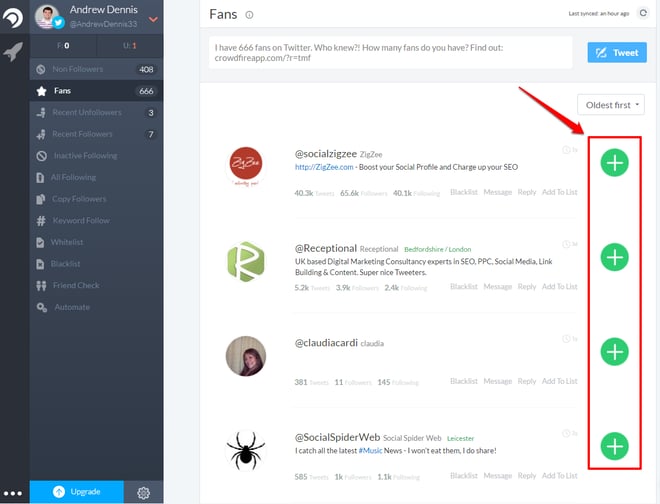Viewport: 660px width, 504px height.
Task: Open the rocket icon in left rail
Action: tap(13, 52)
